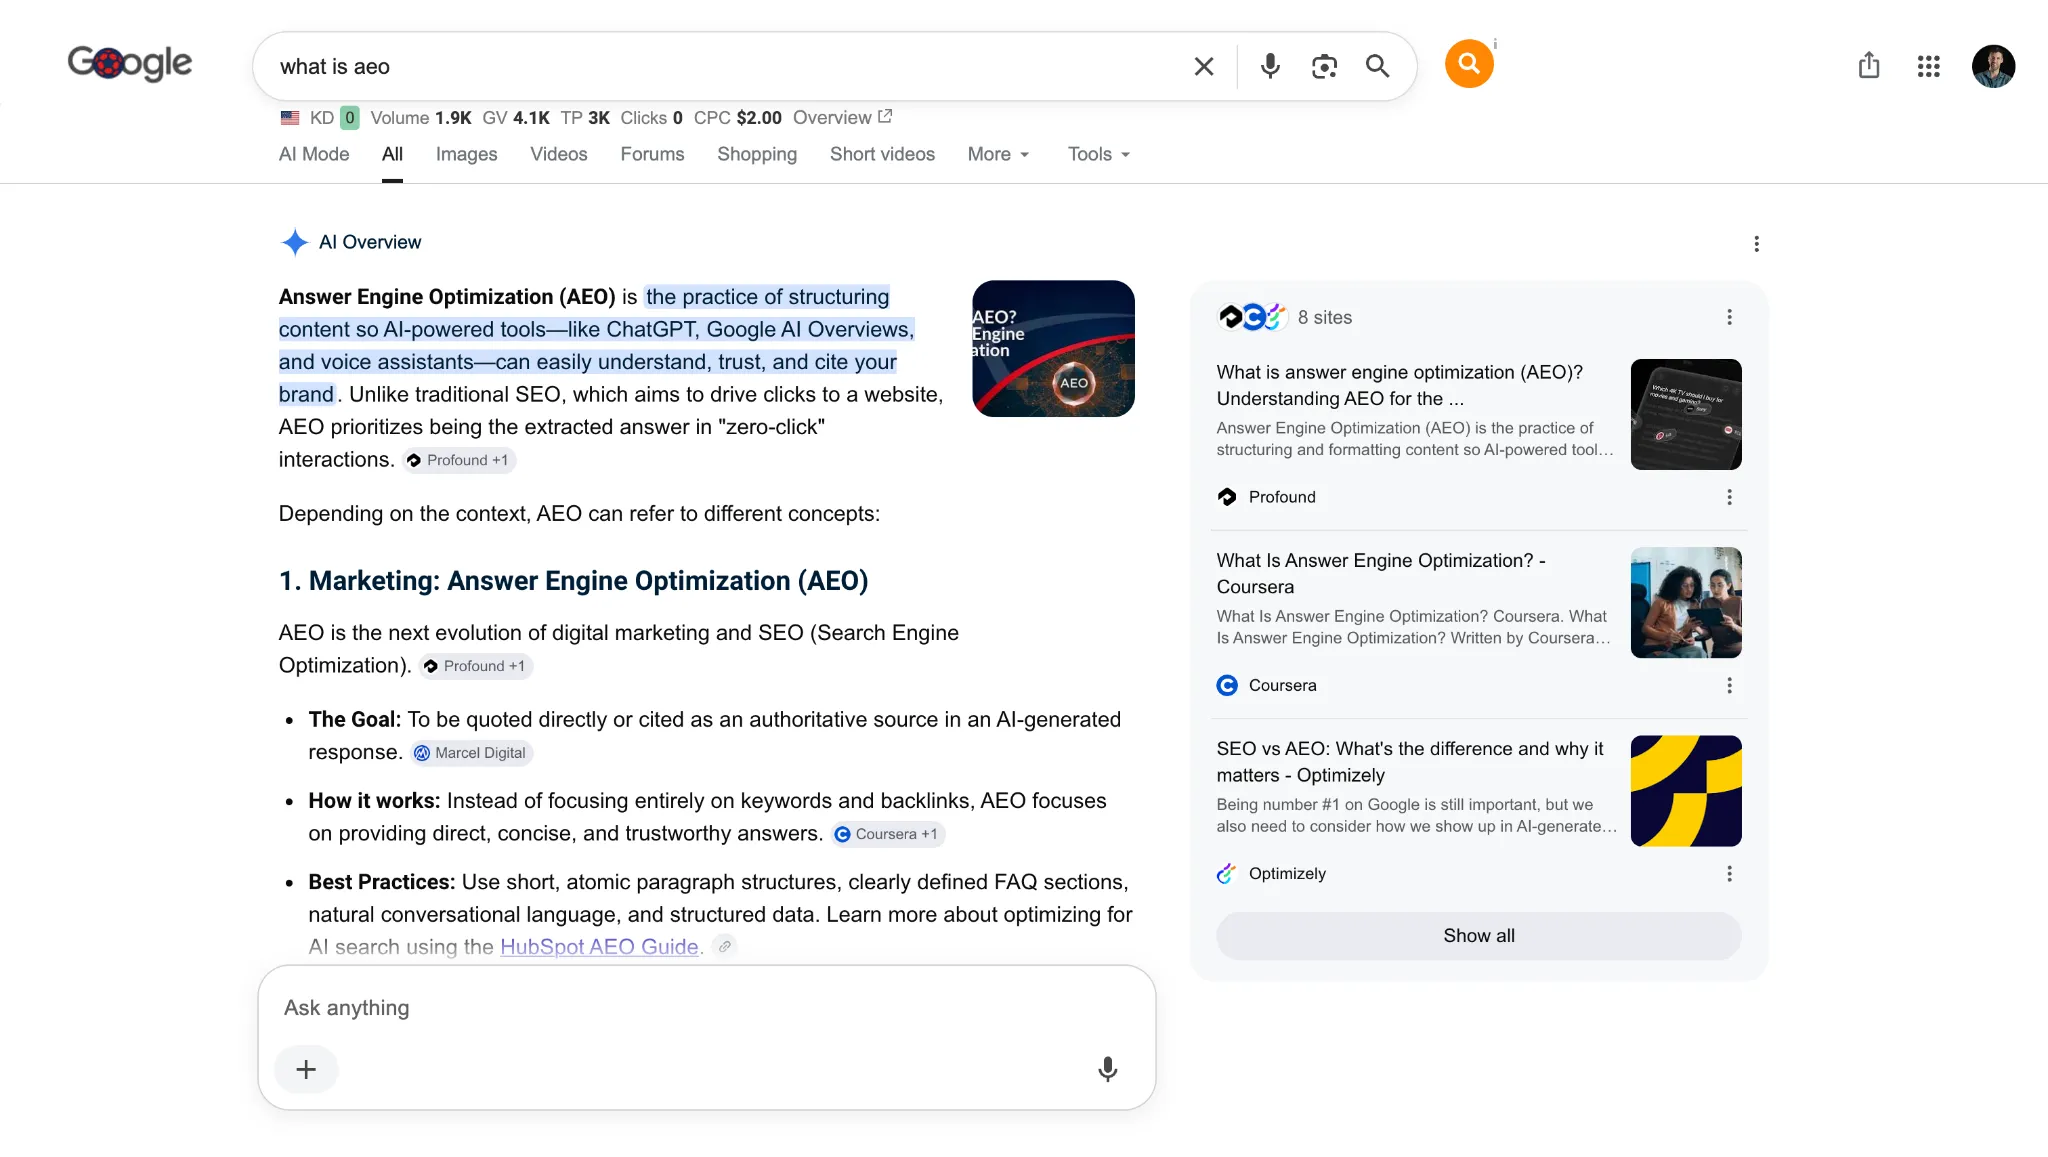This screenshot has width=2048, height=1157.
Task: Switch to the Images tab
Action: (466, 154)
